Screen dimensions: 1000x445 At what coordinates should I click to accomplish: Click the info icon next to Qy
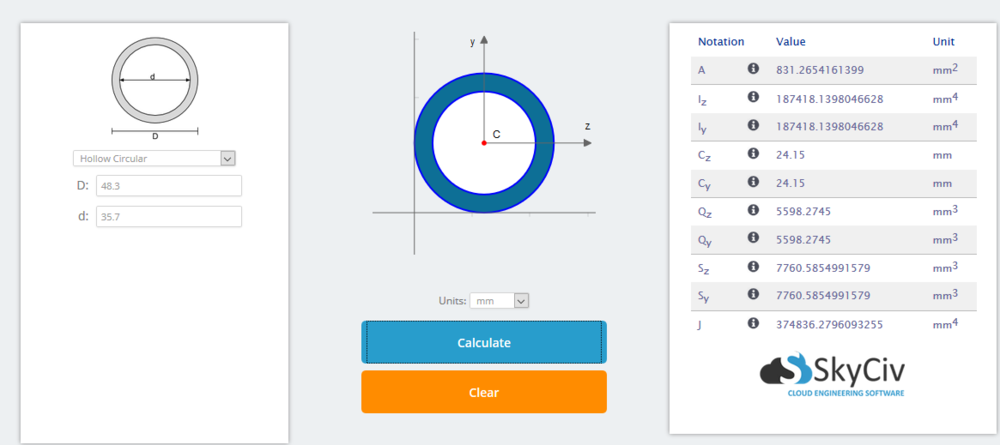coord(753,237)
